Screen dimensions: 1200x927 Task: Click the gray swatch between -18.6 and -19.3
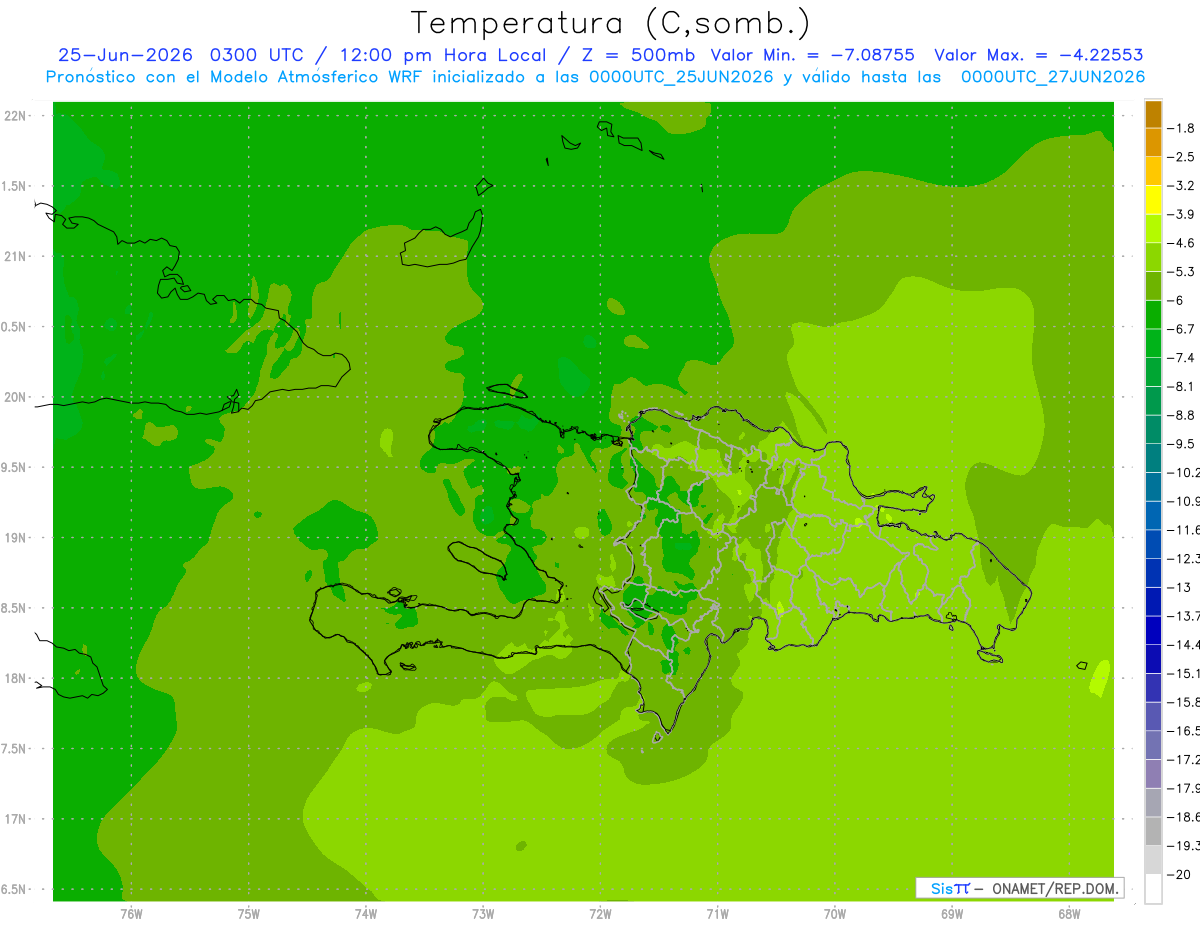[x=1153, y=831]
